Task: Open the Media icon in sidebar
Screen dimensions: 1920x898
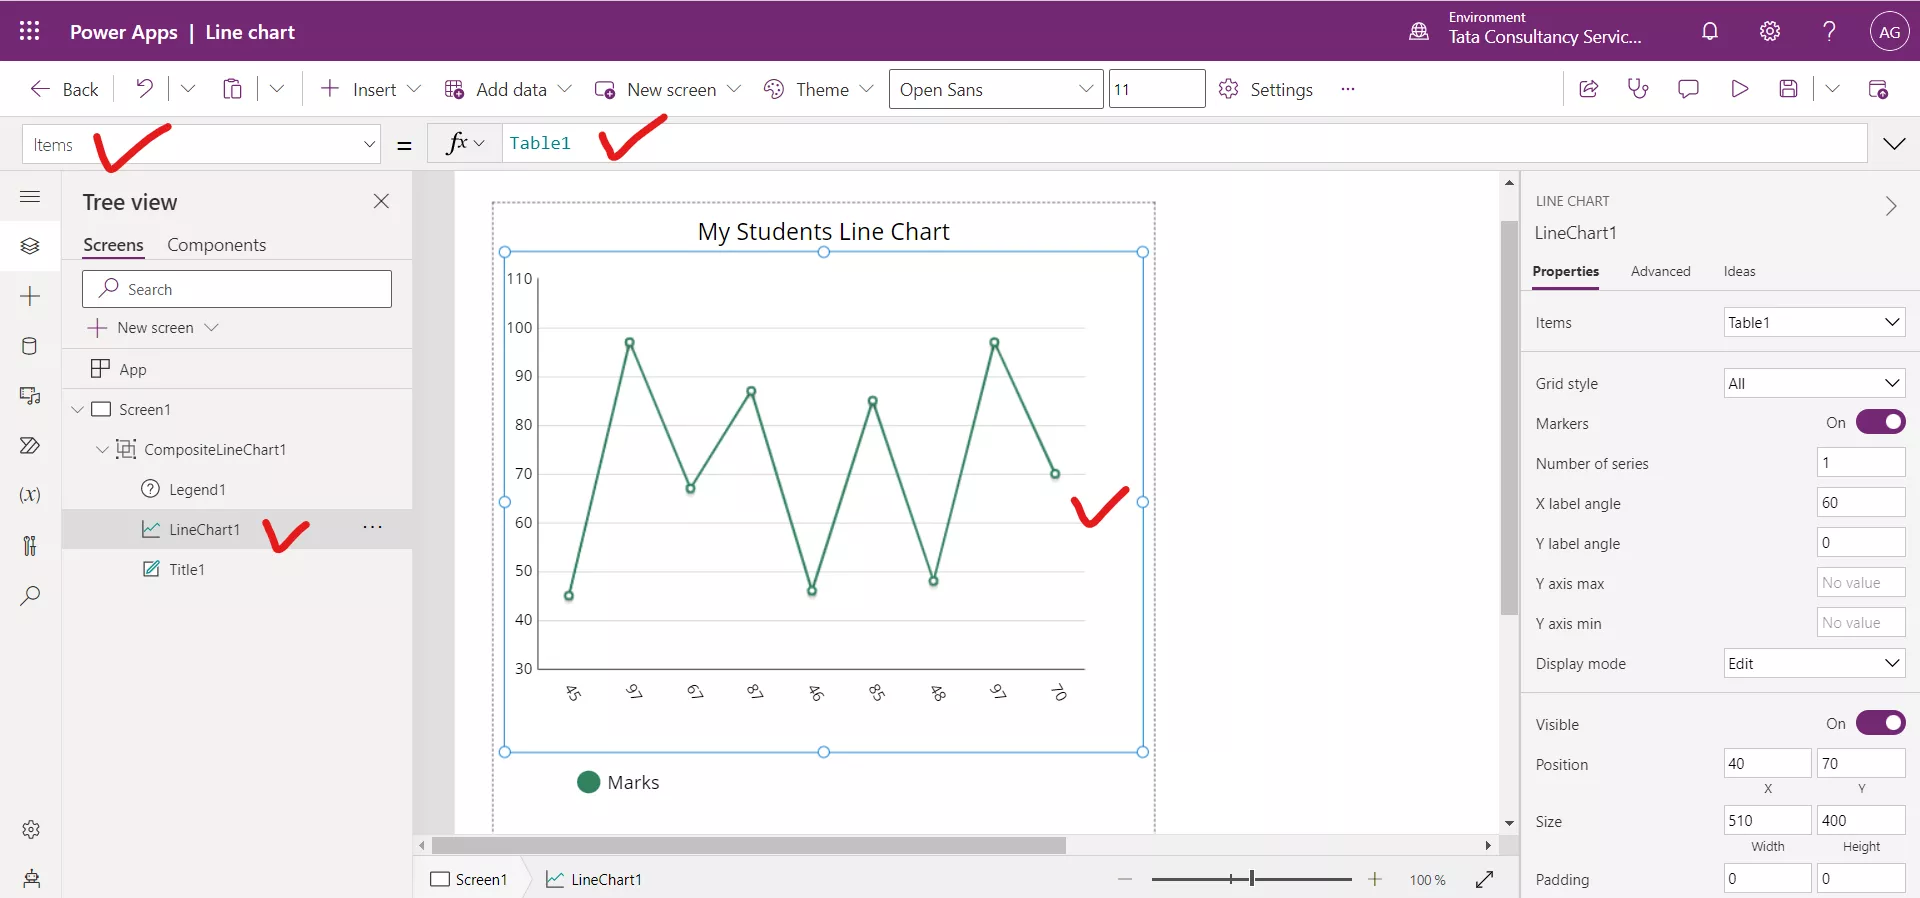Action: 30,396
